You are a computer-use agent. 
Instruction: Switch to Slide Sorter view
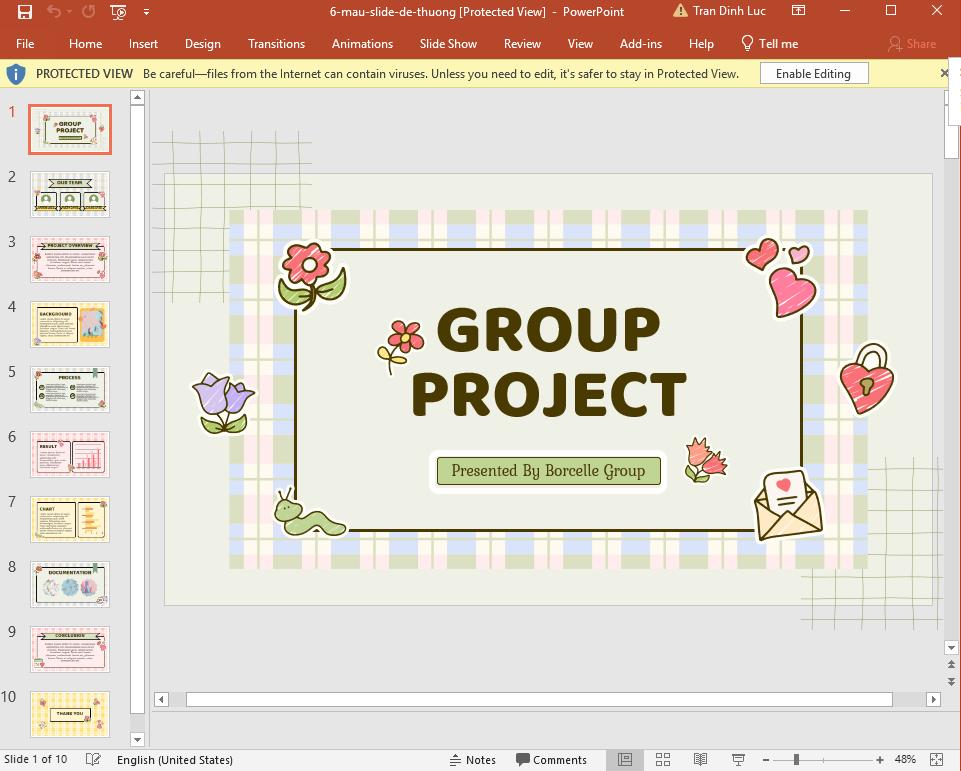click(x=663, y=759)
